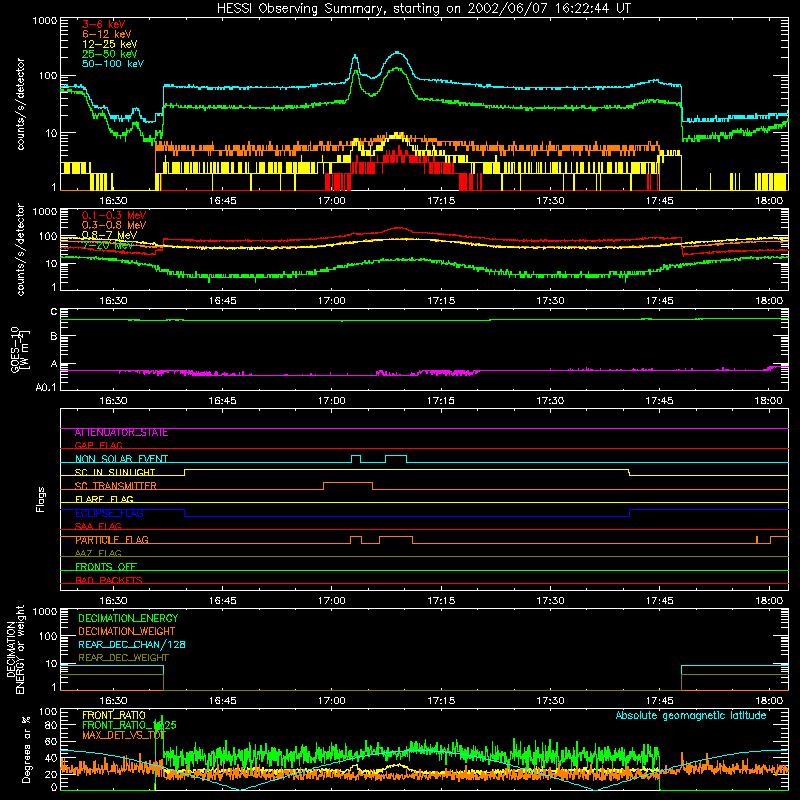This screenshot has height=800, width=800.
Task: Select the cyan 50-100 keV legend label
Action: point(112,64)
